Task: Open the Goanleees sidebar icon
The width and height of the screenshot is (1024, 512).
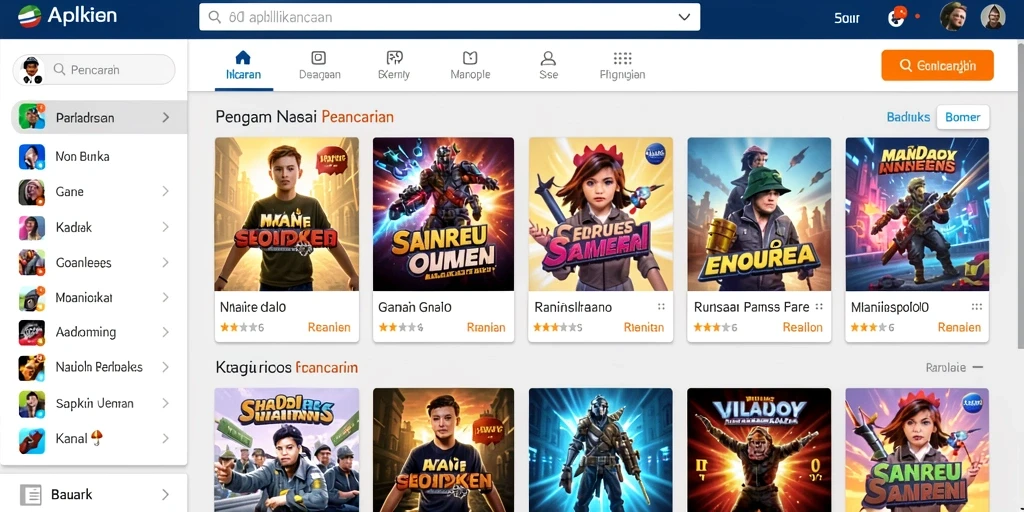Action: 31,263
